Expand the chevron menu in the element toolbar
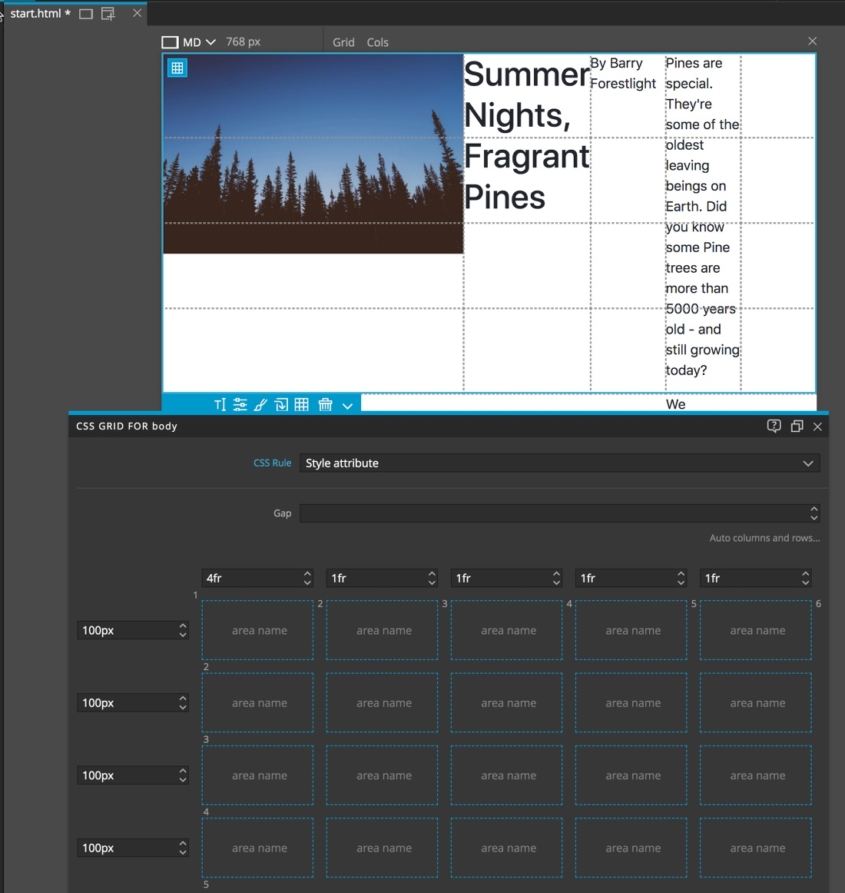 [347, 405]
